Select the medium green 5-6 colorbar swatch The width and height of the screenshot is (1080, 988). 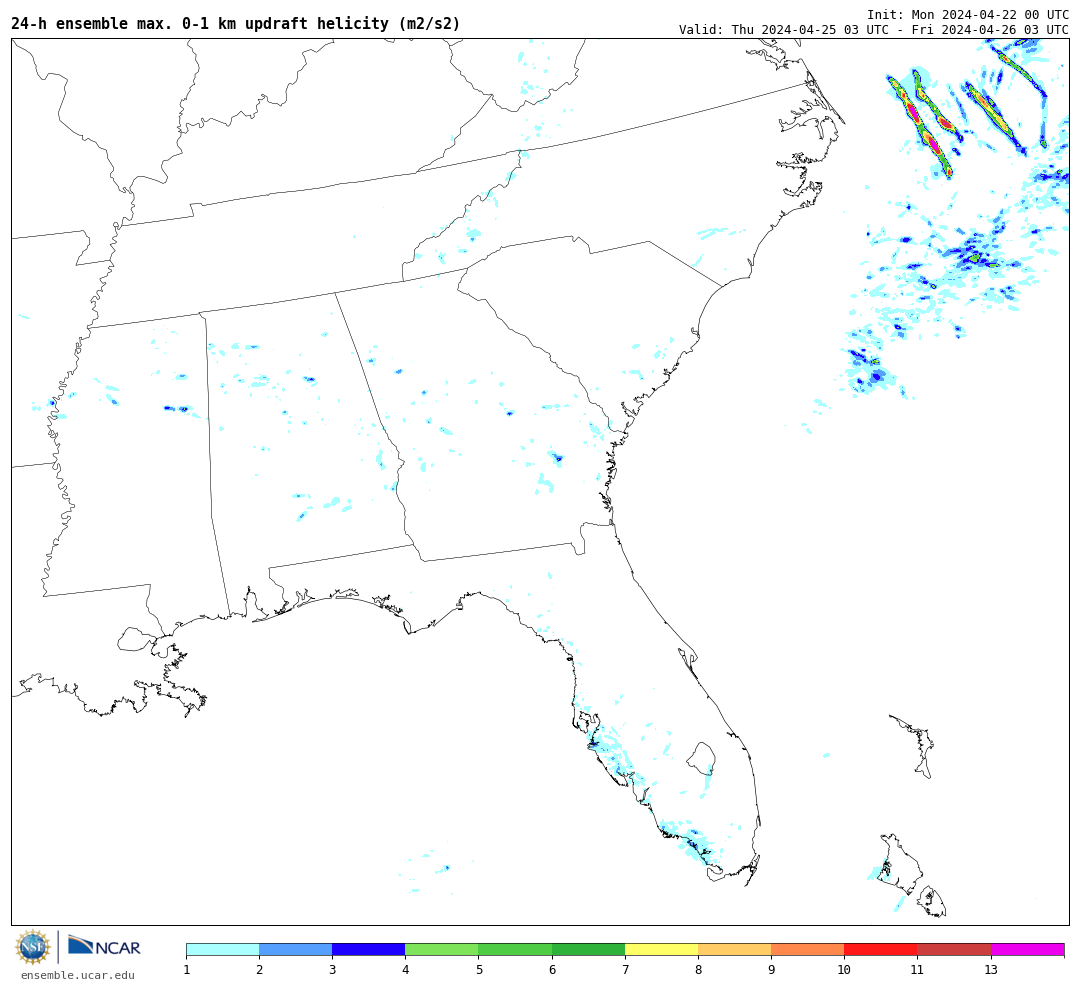tap(515, 950)
